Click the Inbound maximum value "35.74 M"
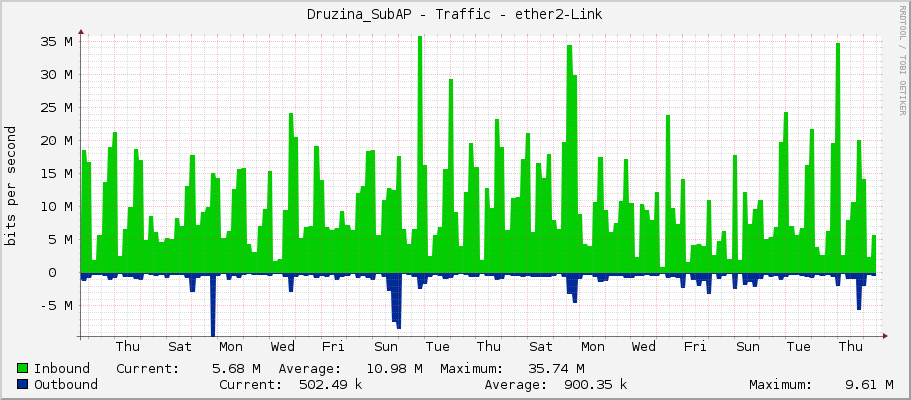 tap(556, 369)
